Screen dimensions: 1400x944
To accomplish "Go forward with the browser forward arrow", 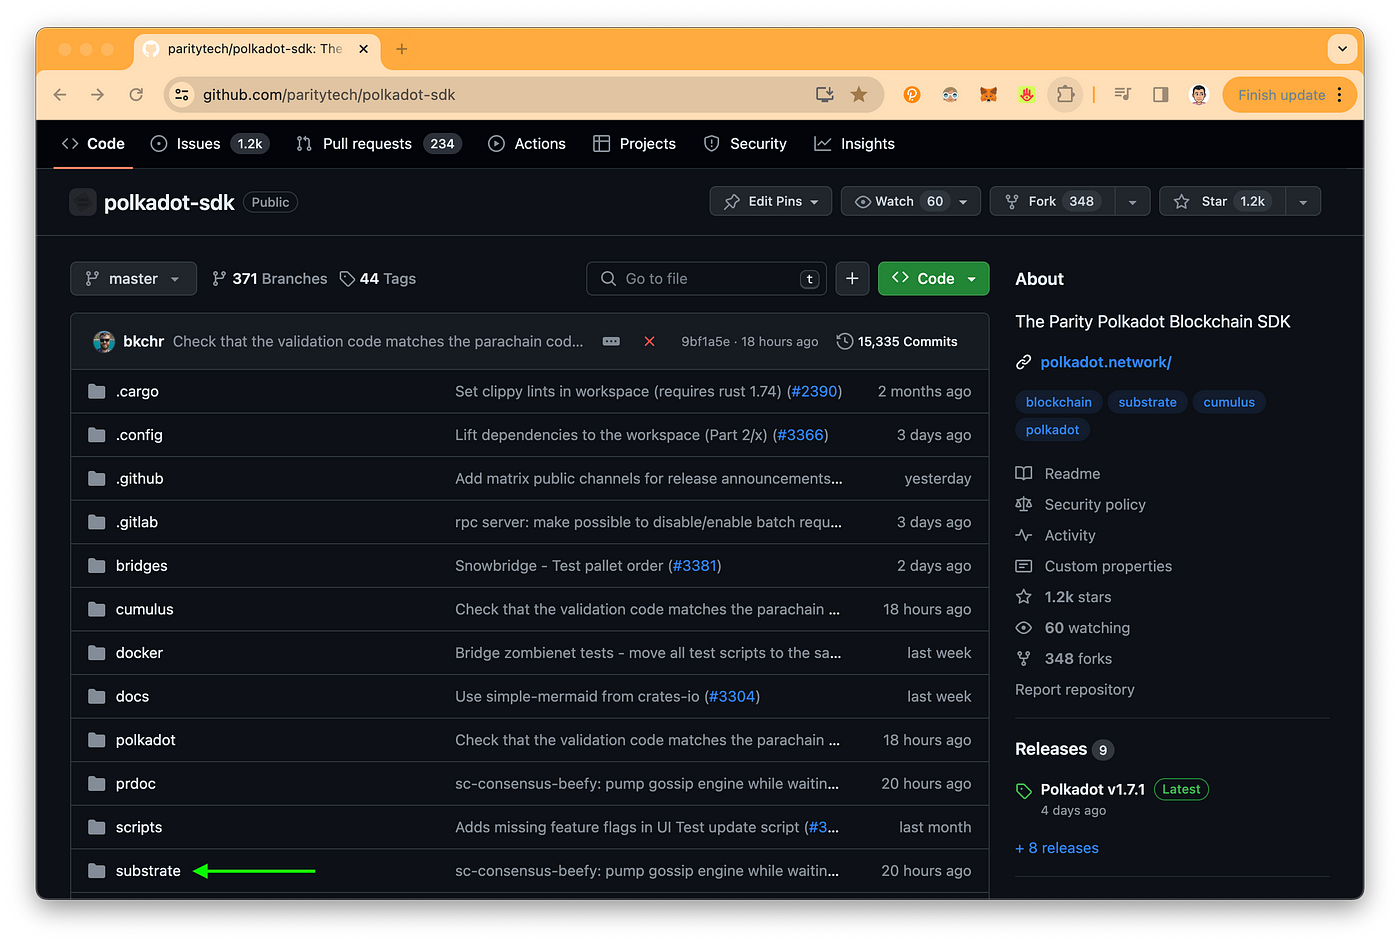I will pos(97,95).
